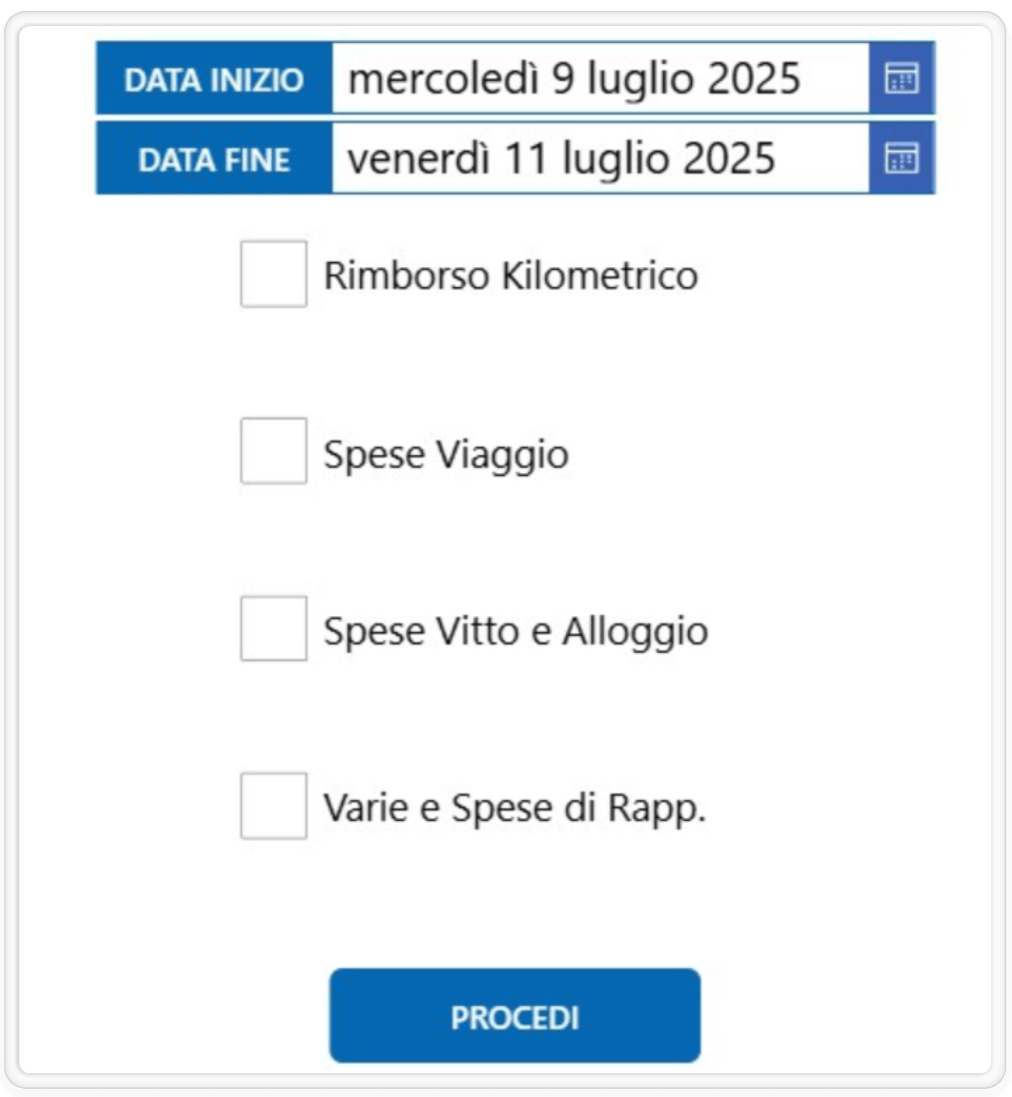
Task: Click the DATA FINE header label
Action: 214,160
